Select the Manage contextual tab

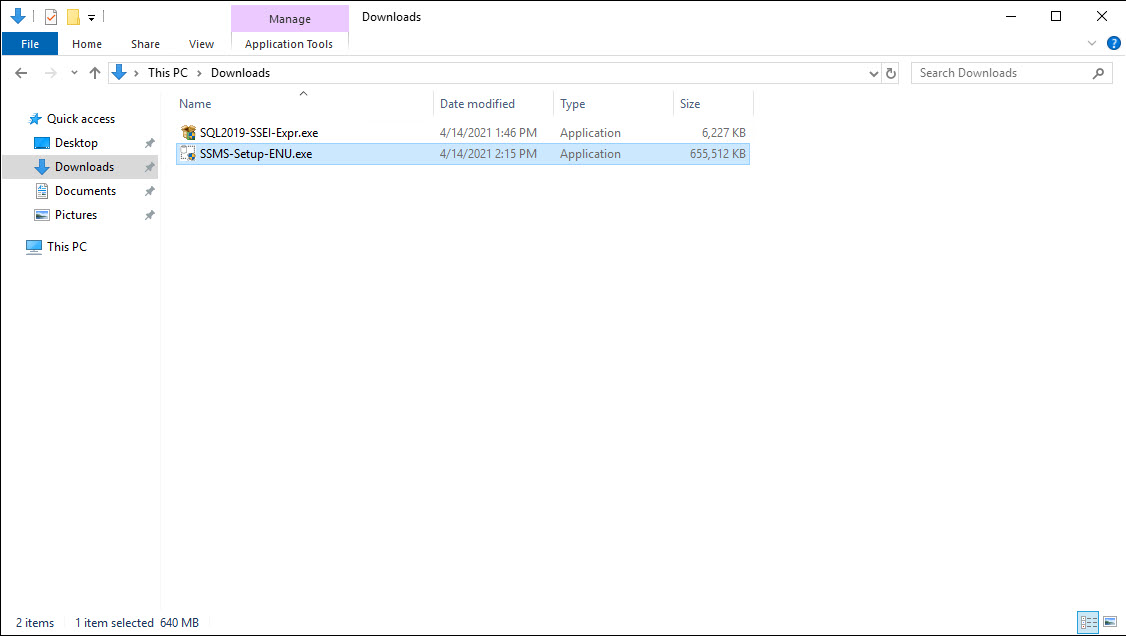[289, 19]
